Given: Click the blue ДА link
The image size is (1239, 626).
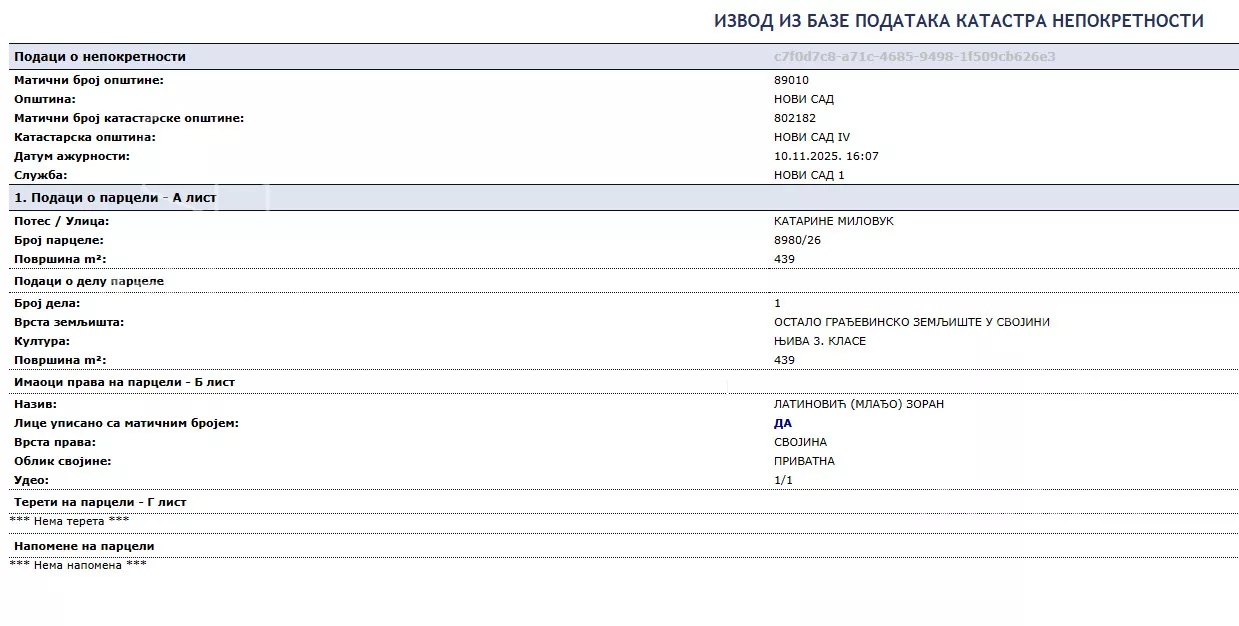Looking at the screenshot, I should 782,423.
